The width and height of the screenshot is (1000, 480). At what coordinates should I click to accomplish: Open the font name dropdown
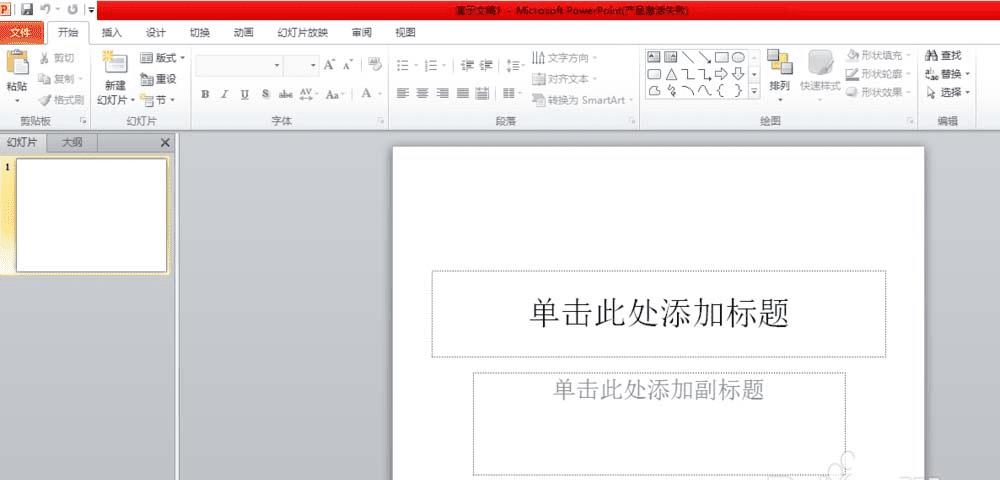[277, 65]
